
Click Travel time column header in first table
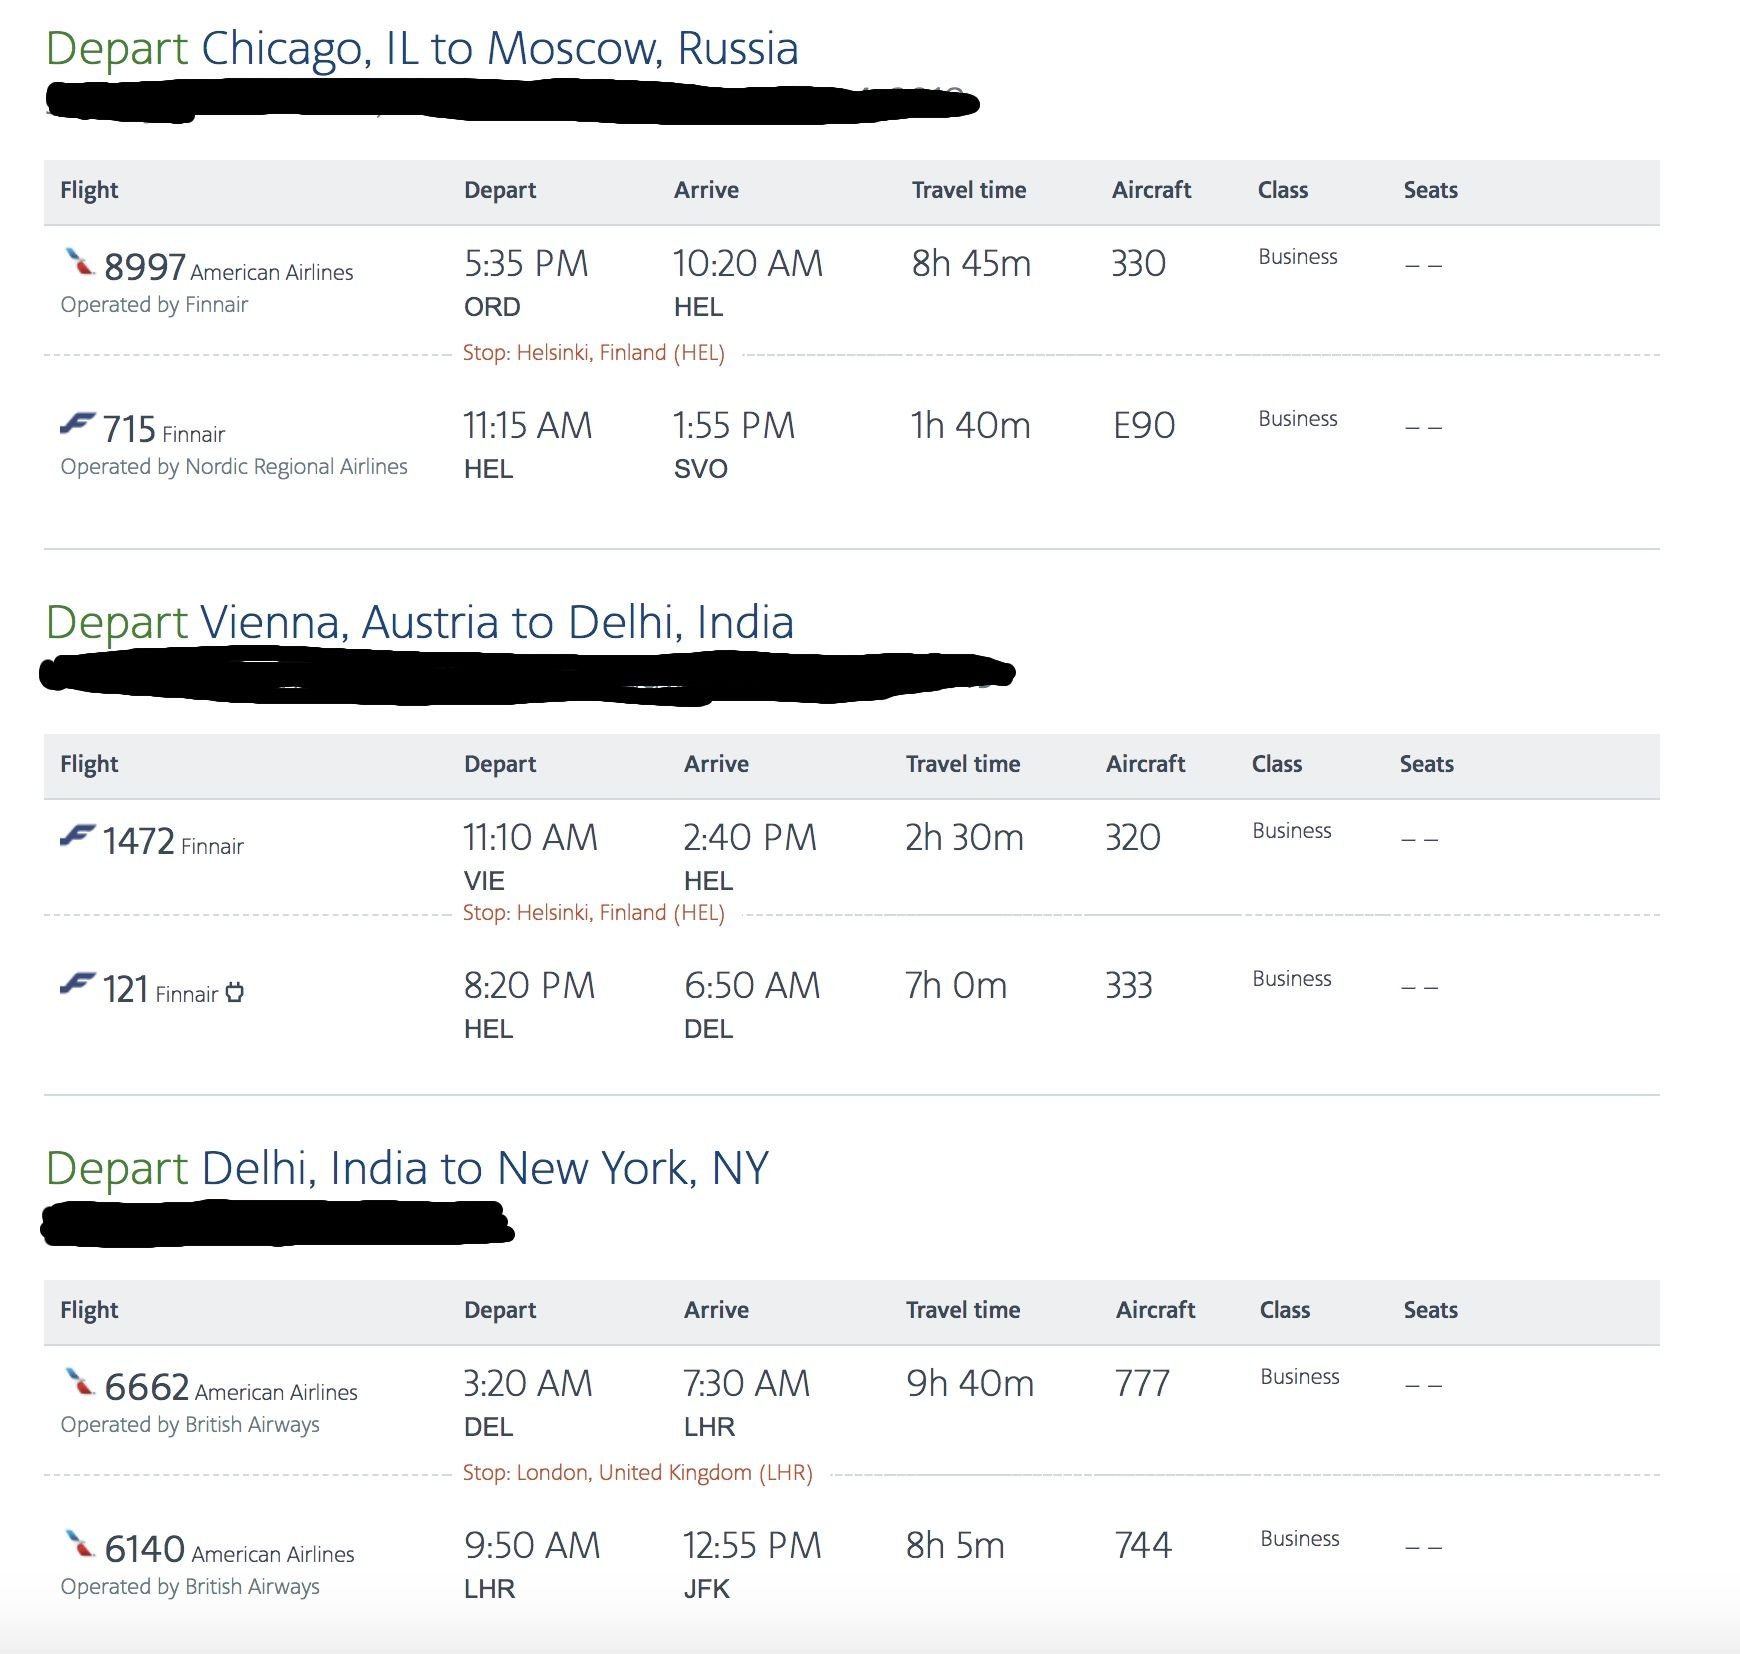point(969,190)
